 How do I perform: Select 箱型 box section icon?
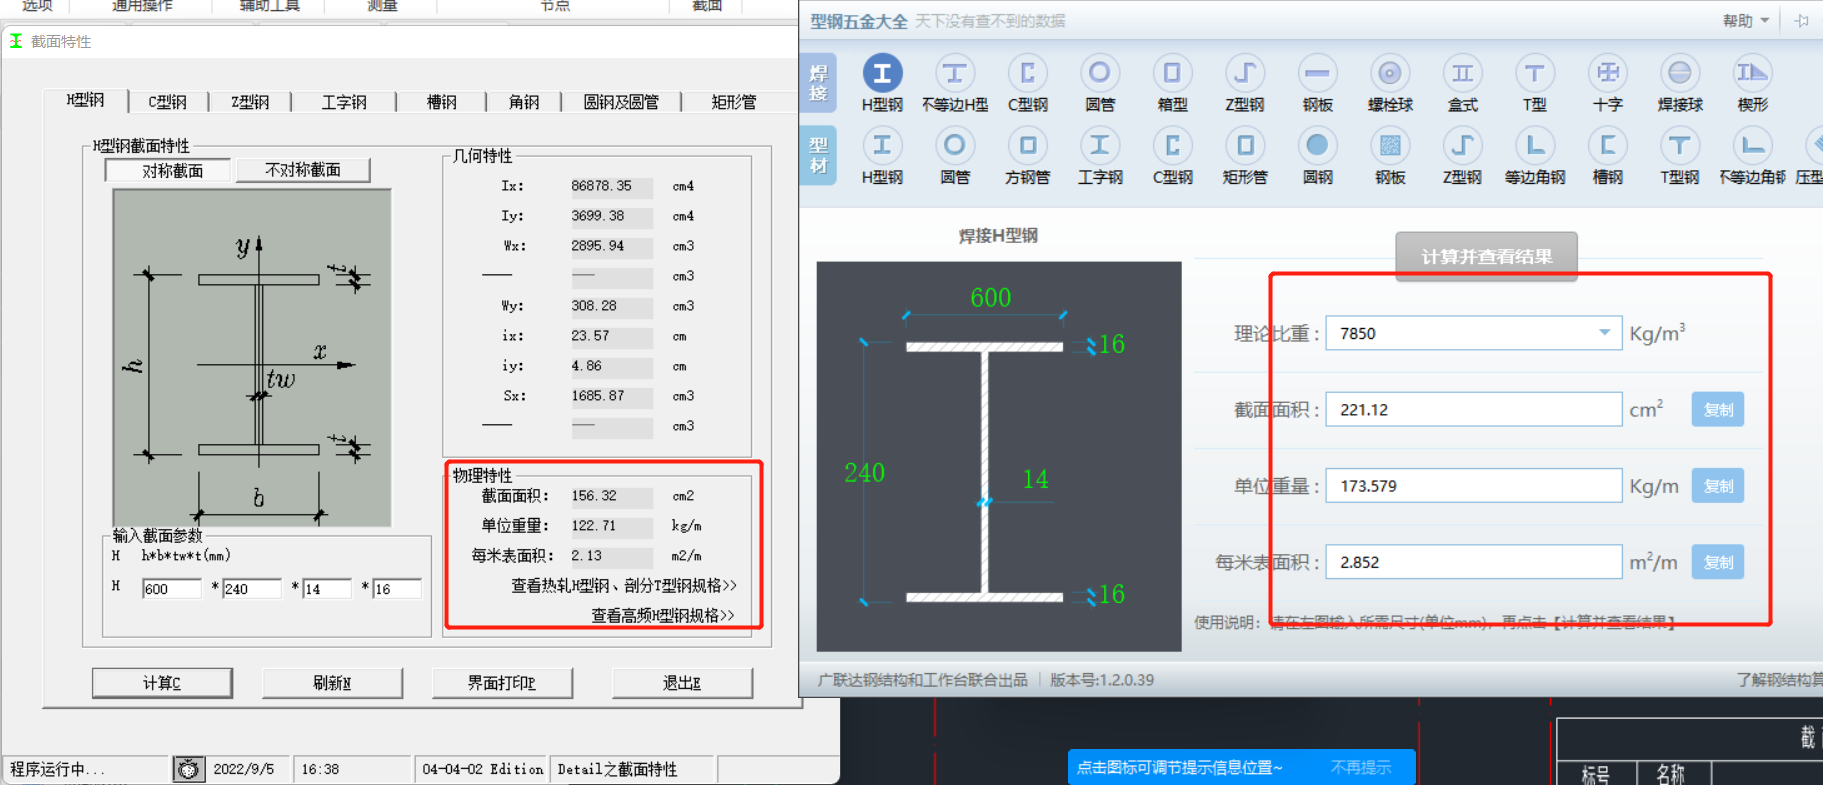click(1172, 74)
